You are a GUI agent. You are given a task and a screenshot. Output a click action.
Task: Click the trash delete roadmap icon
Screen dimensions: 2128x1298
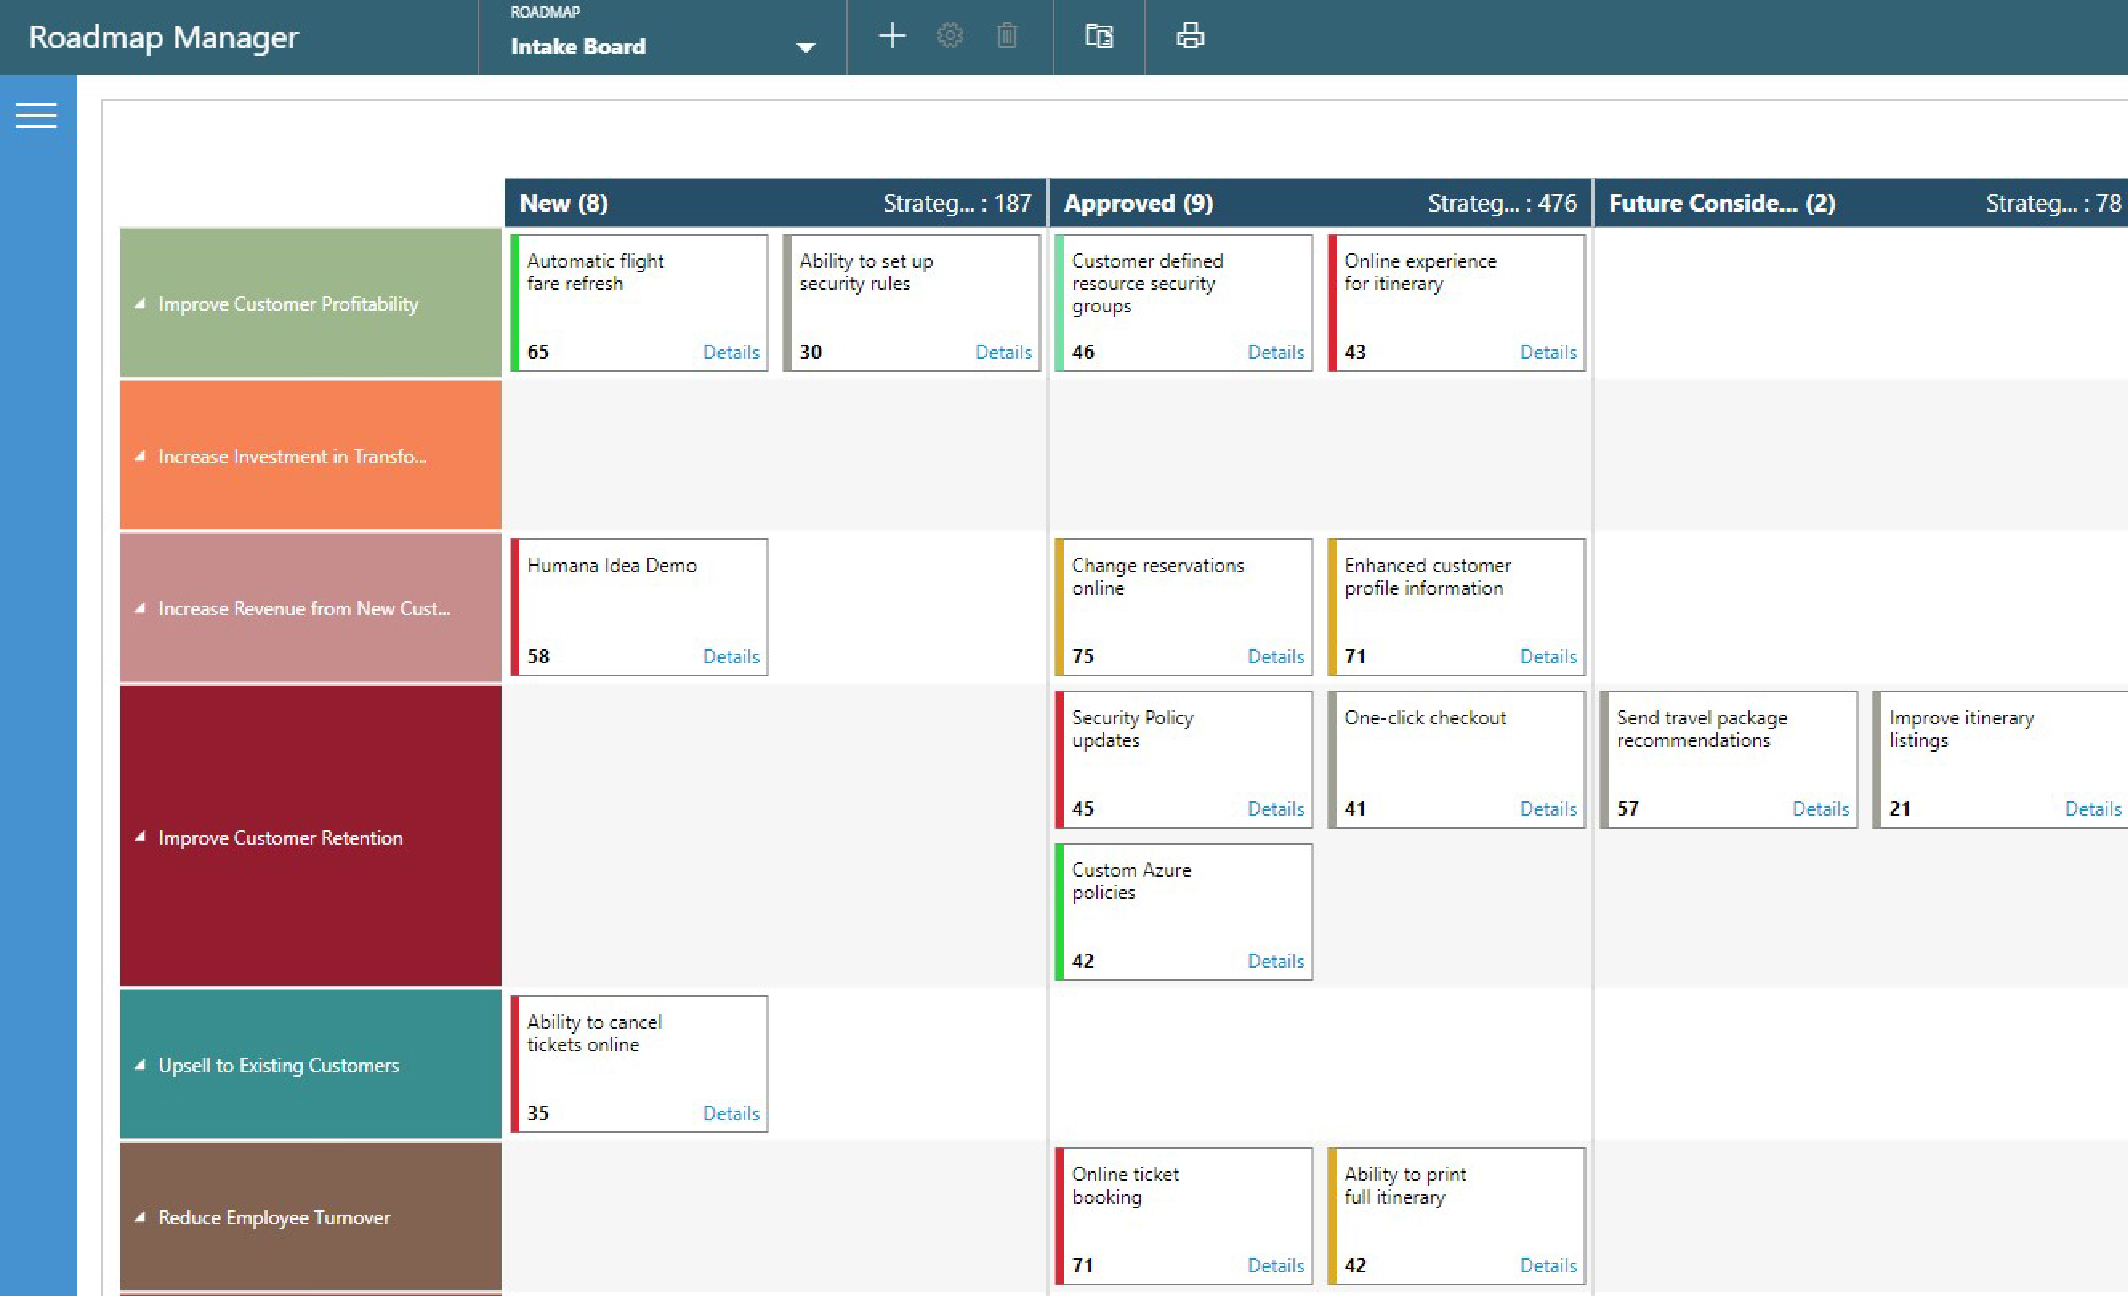pyautogui.click(x=1006, y=36)
